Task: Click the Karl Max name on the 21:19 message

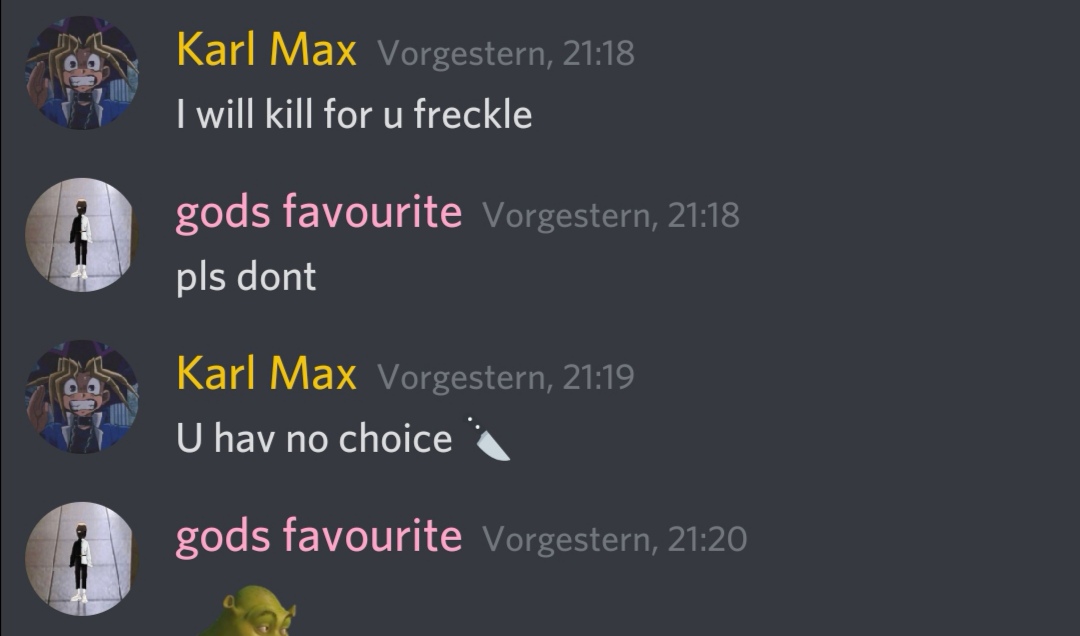Action: tap(267, 373)
